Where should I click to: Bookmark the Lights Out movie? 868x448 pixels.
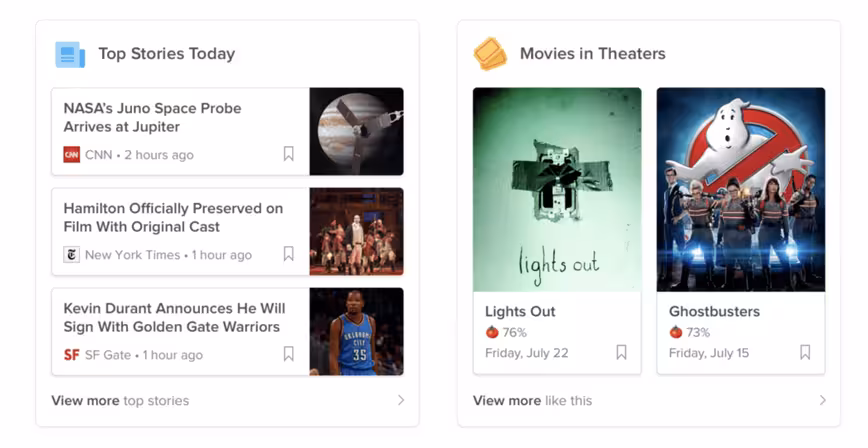coord(621,352)
